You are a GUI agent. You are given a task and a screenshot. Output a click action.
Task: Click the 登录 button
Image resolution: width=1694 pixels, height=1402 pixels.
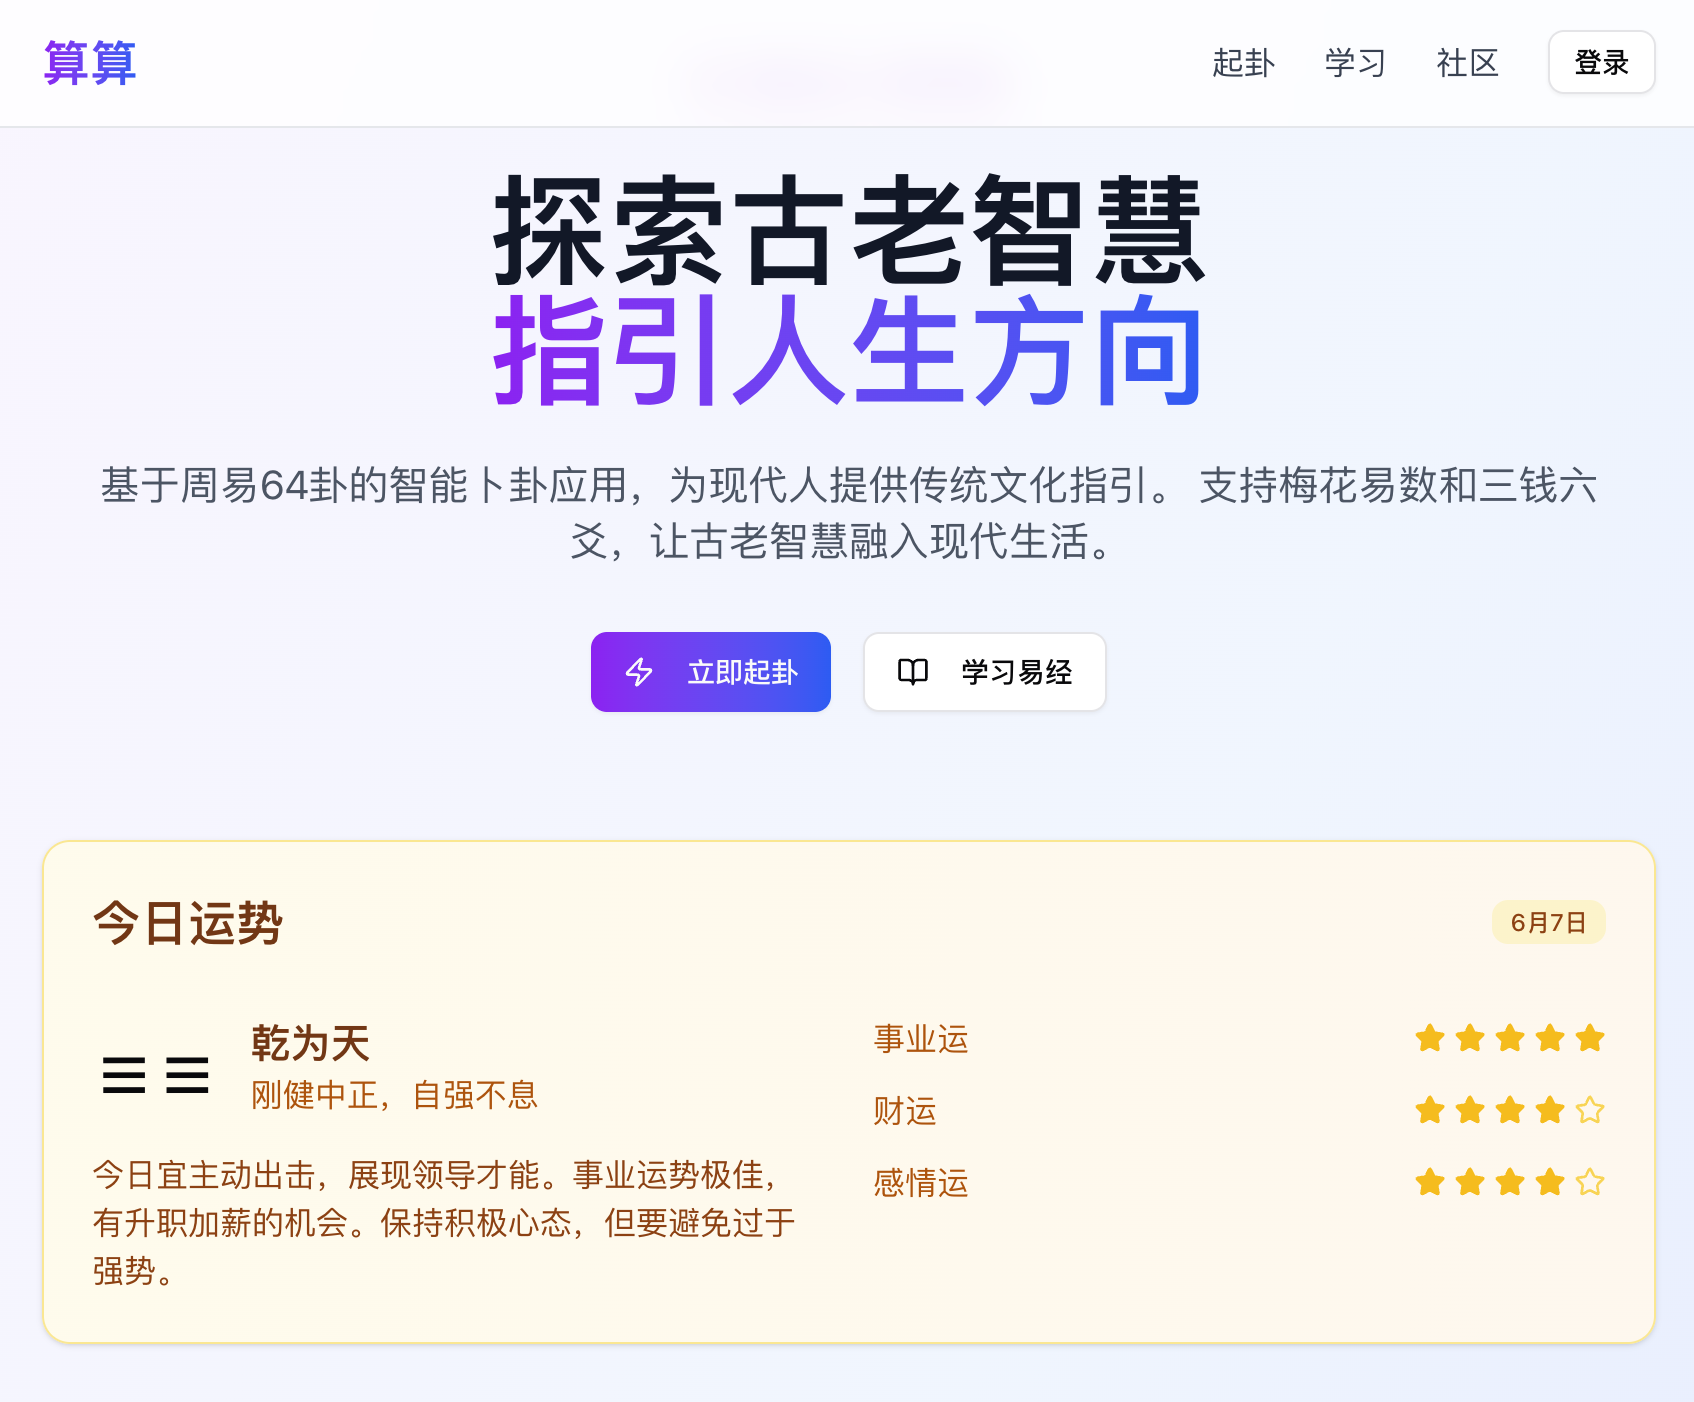pyautogui.click(x=1601, y=62)
